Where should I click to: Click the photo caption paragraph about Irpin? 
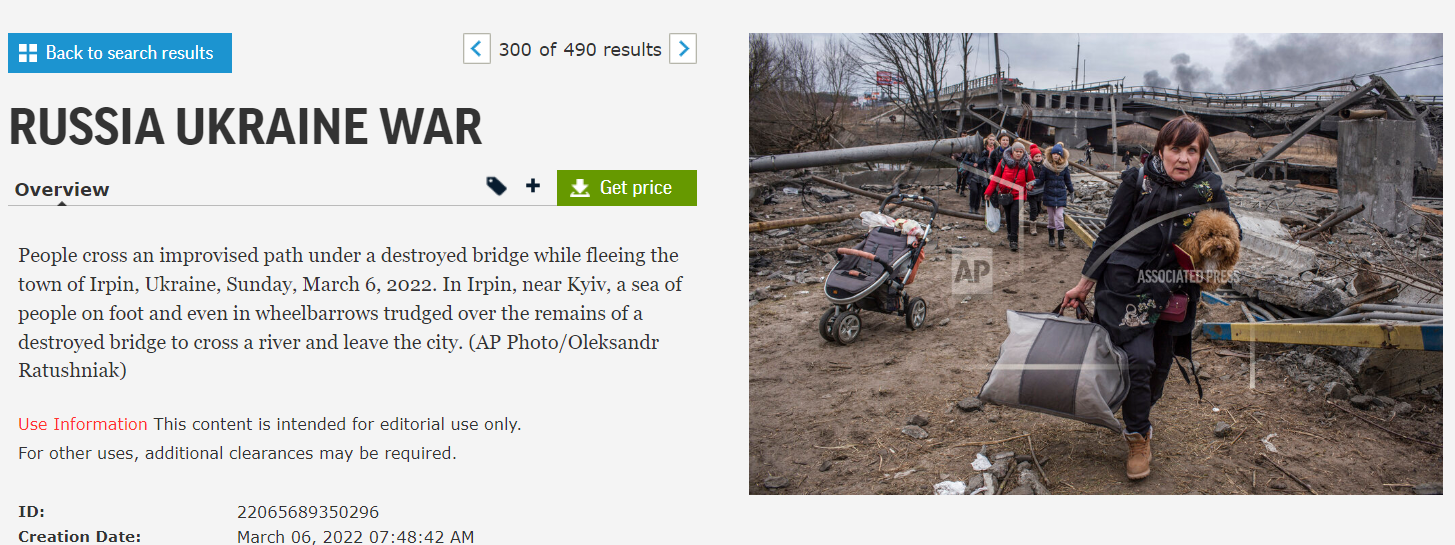point(348,313)
